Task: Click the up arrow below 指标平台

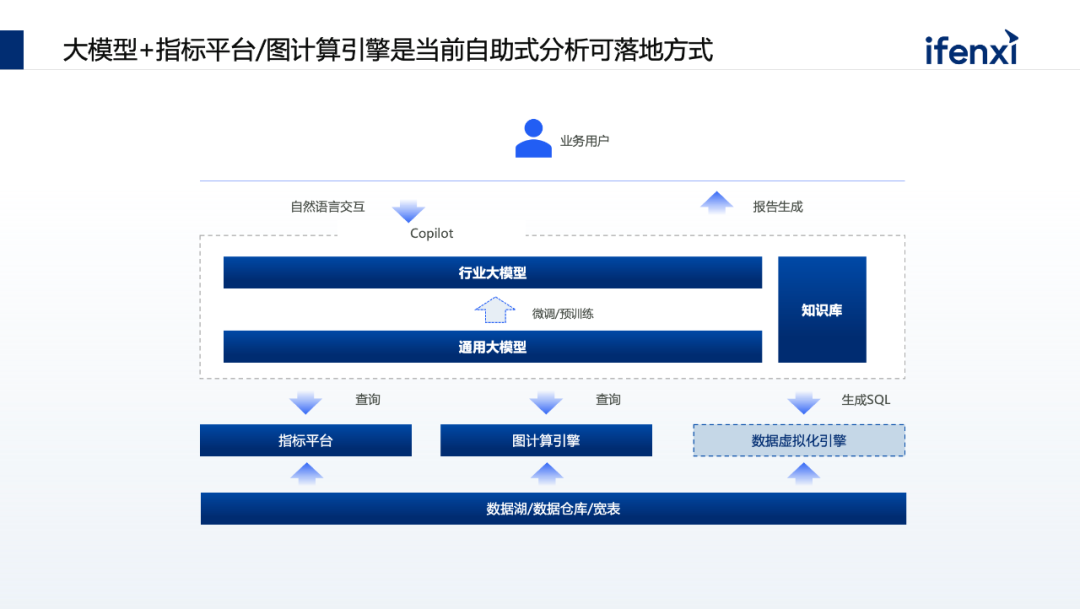Action: coord(306,474)
